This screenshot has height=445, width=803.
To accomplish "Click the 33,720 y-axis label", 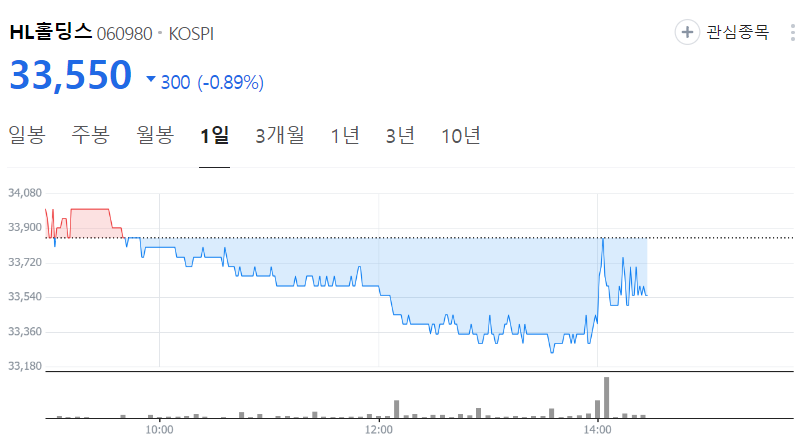I will point(25,262).
